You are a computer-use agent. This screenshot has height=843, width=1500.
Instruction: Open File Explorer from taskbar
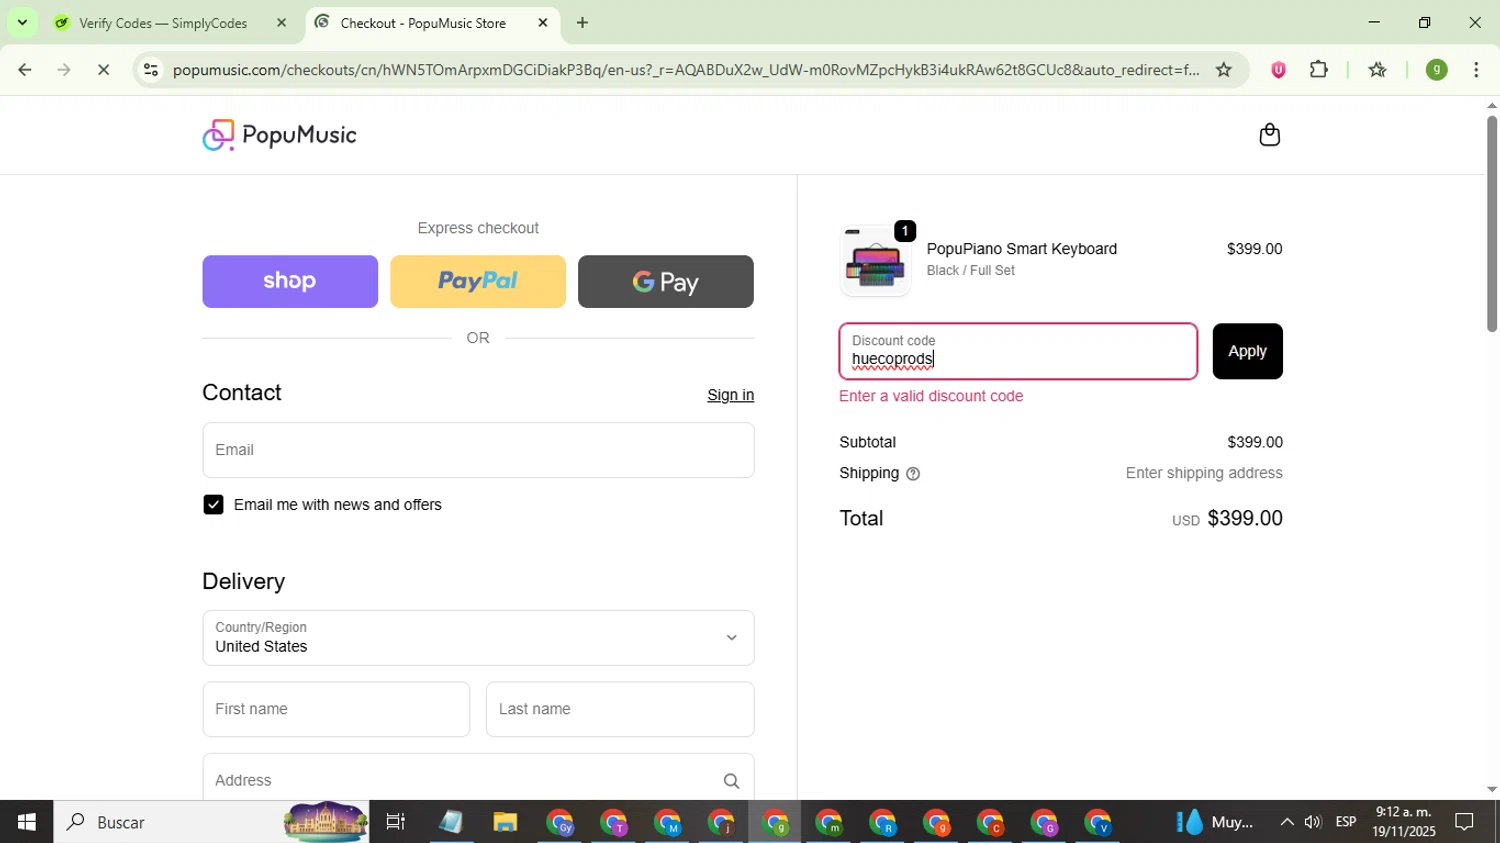pyautogui.click(x=505, y=822)
